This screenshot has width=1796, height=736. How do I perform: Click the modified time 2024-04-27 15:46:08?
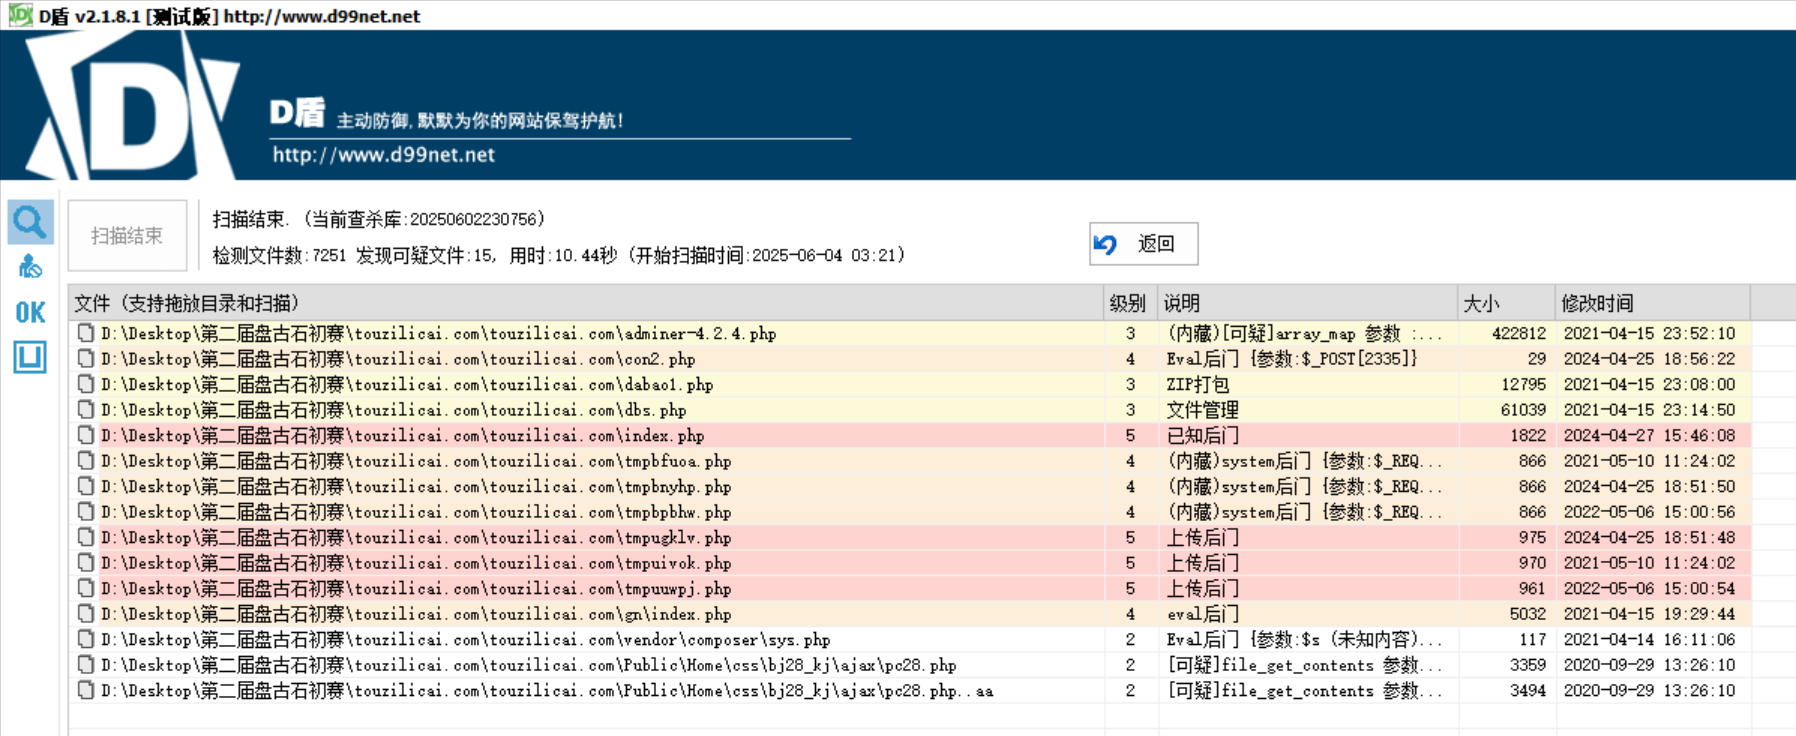1650,435
